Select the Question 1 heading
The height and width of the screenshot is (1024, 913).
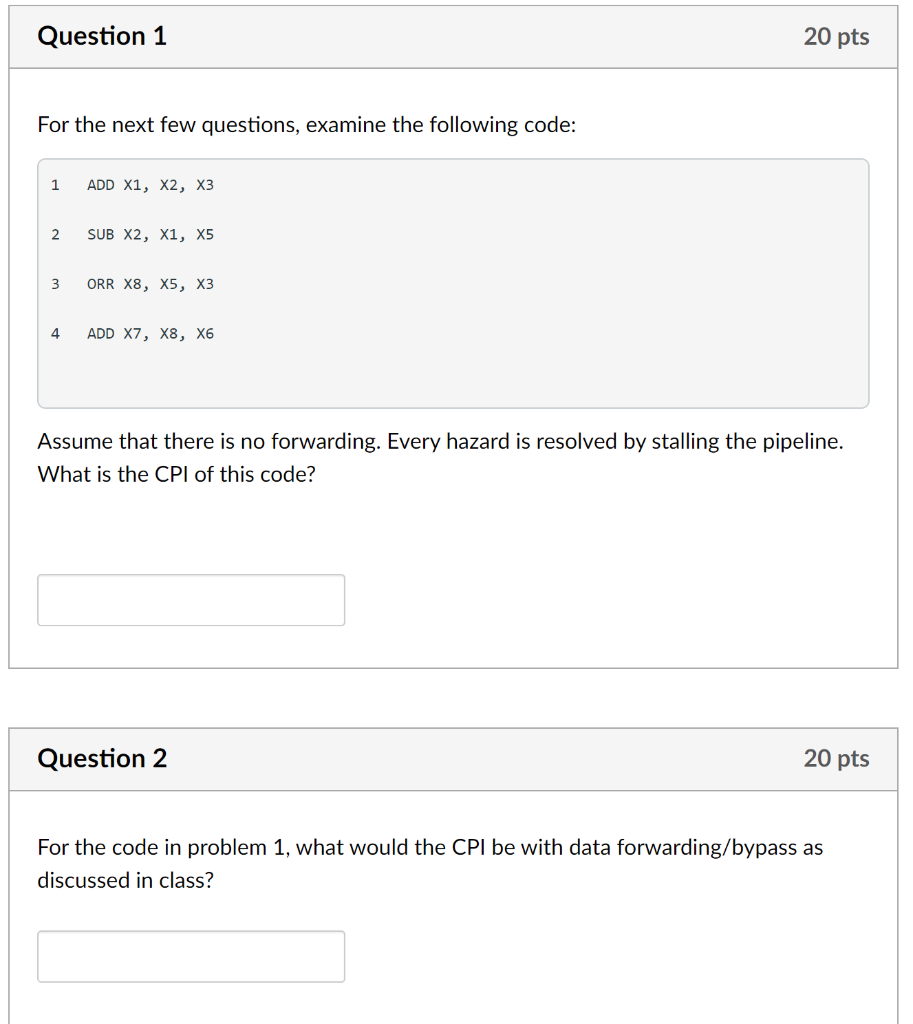click(102, 36)
